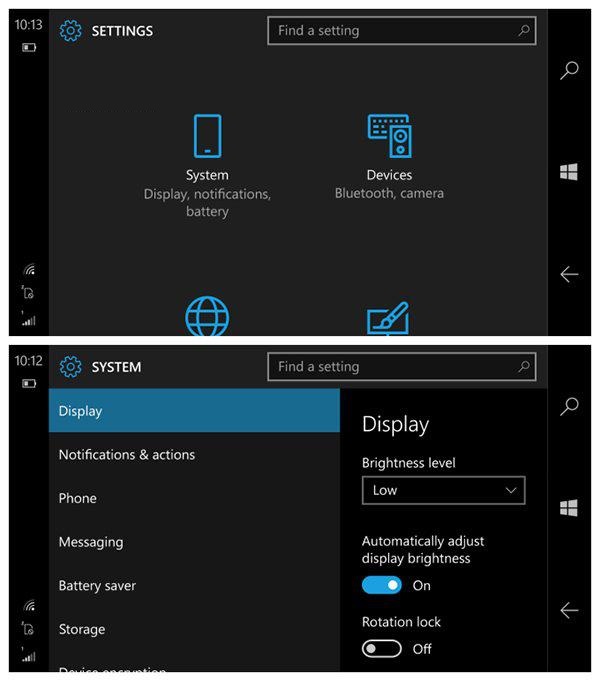
Task: Click the System category label
Action: [207, 175]
